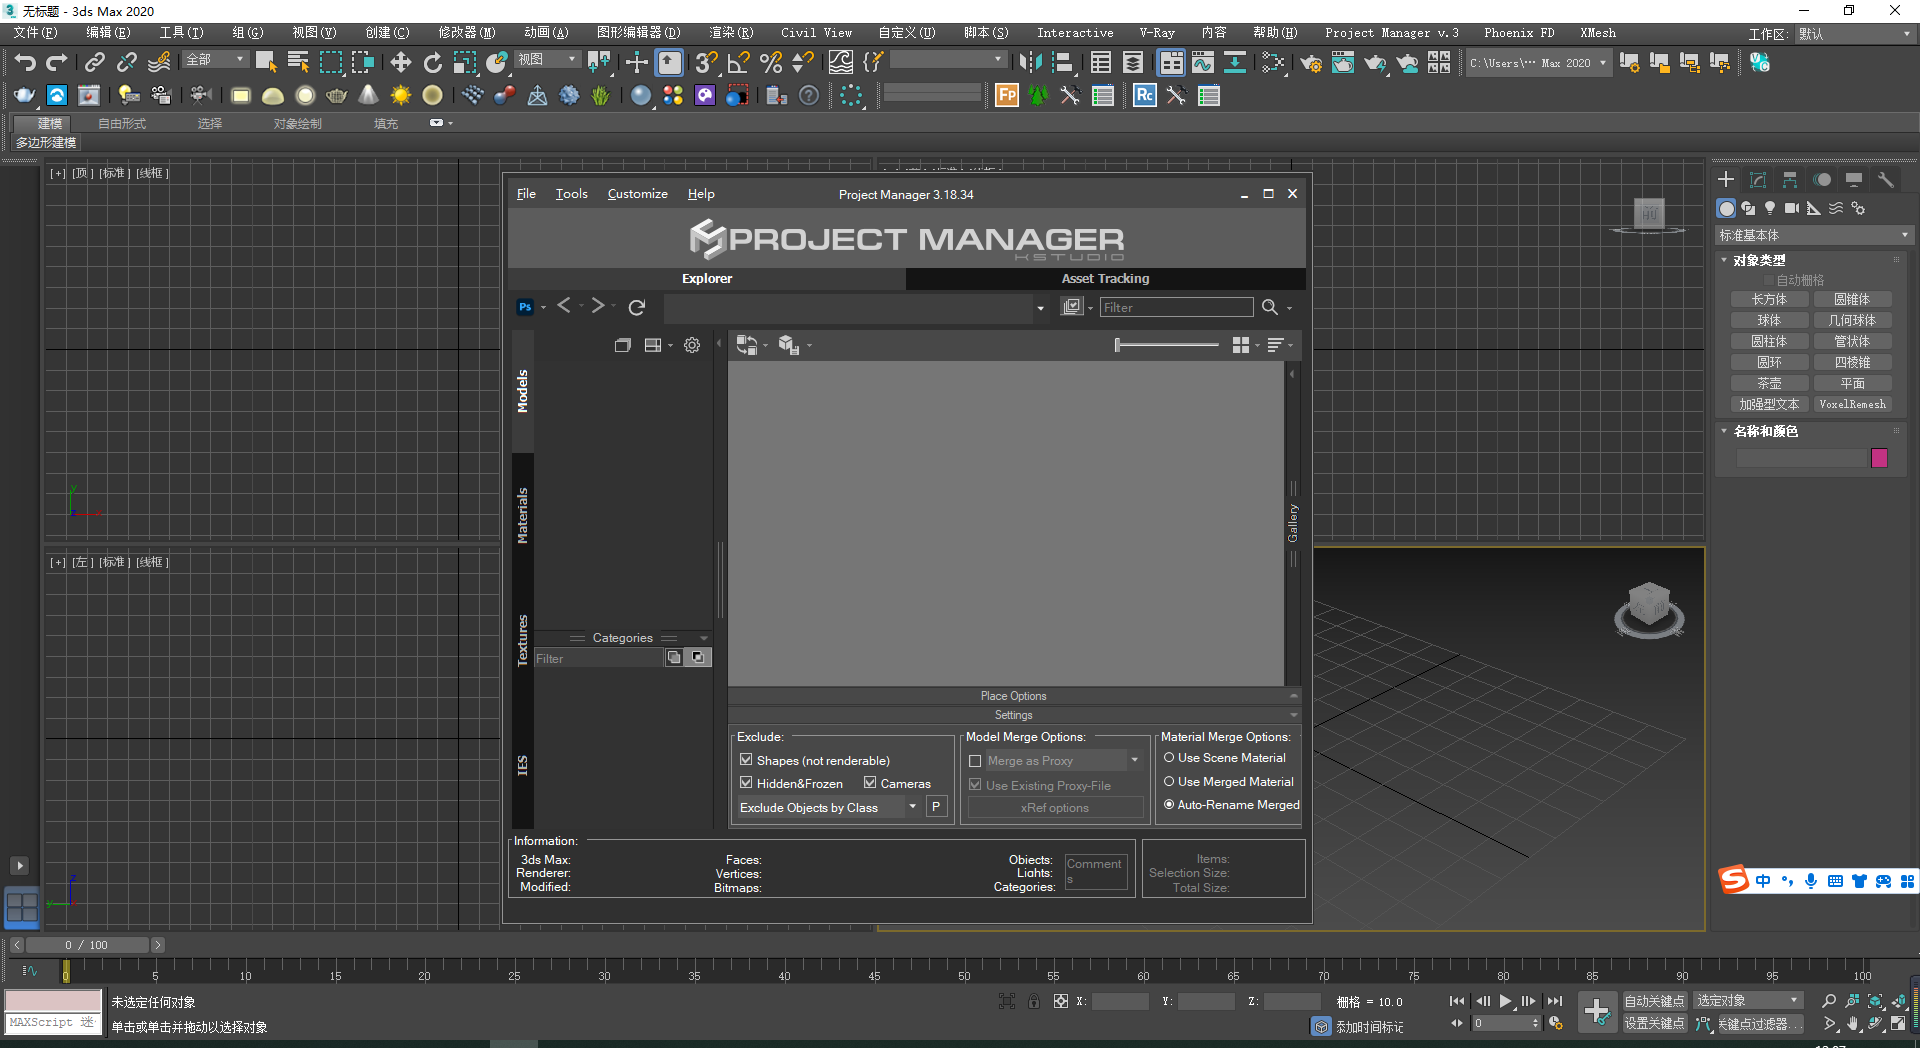Create a 茶壶 teapot primitive
This screenshot has height=1048, width=1920.
(x=1769, y=383)
